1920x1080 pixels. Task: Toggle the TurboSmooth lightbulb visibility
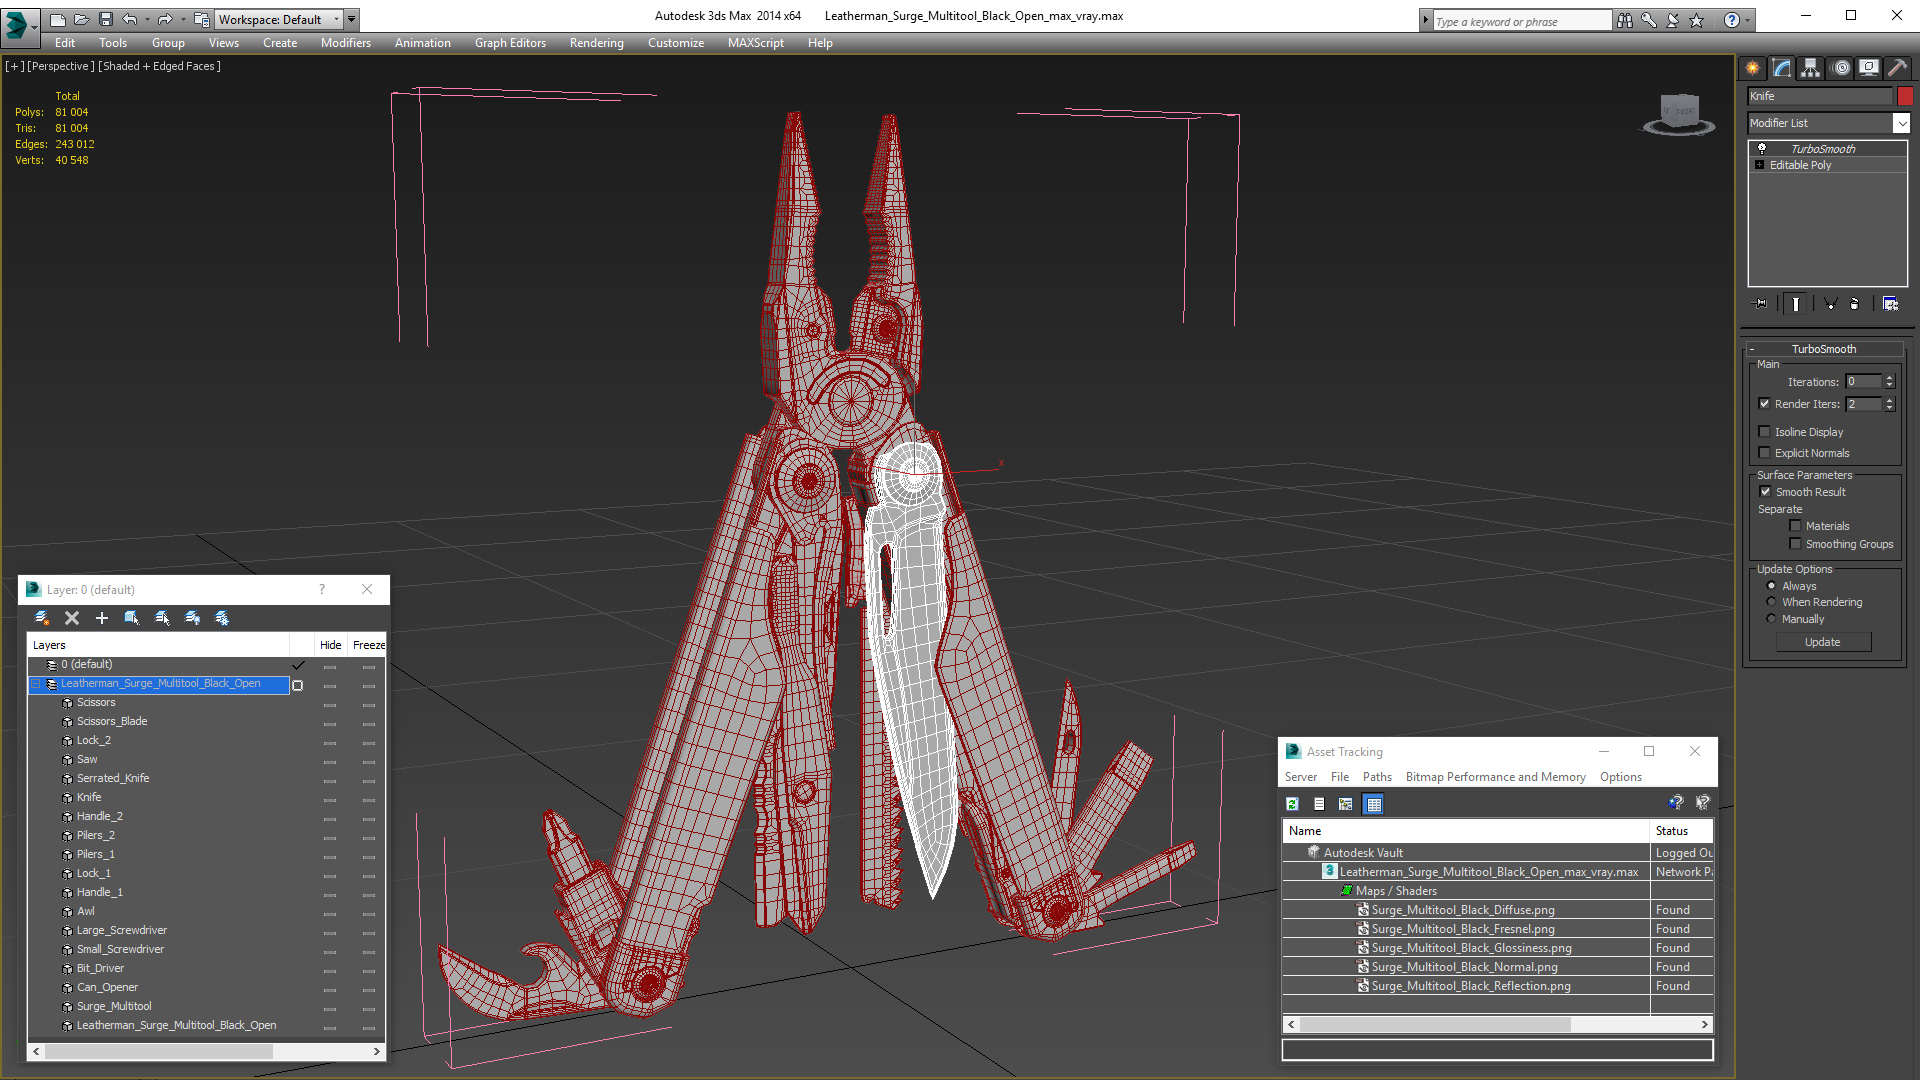point(1762,148)
